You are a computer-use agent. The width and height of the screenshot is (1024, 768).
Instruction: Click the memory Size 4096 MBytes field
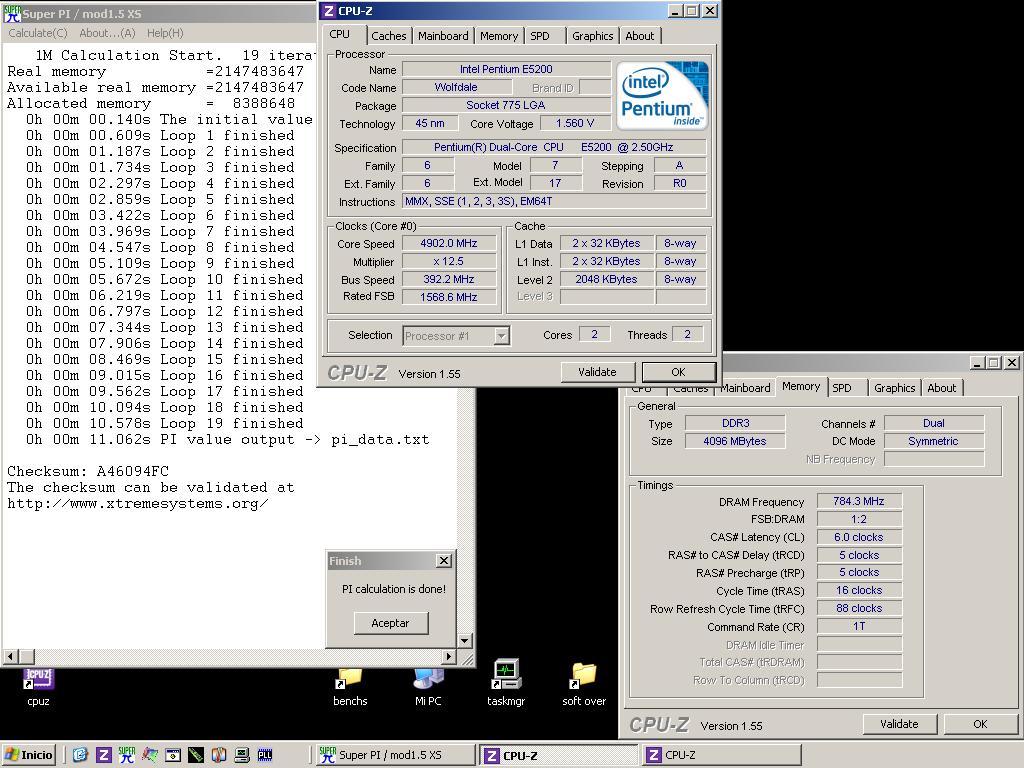[x=735, y=441]
